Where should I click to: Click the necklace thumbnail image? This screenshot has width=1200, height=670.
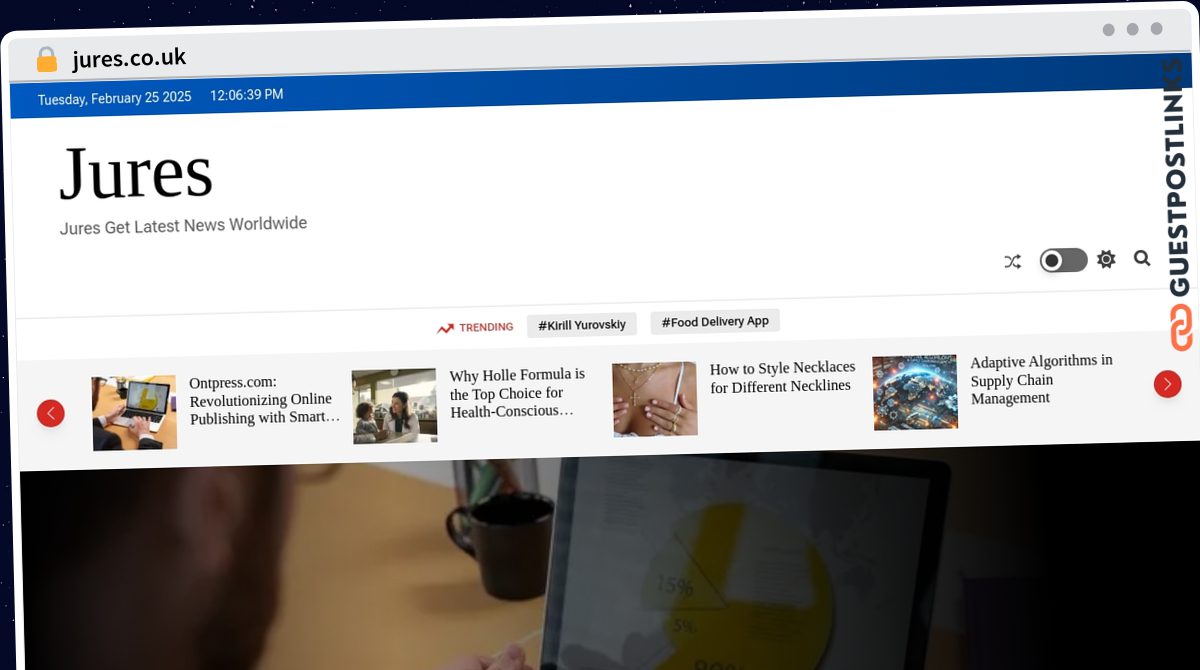655,399
